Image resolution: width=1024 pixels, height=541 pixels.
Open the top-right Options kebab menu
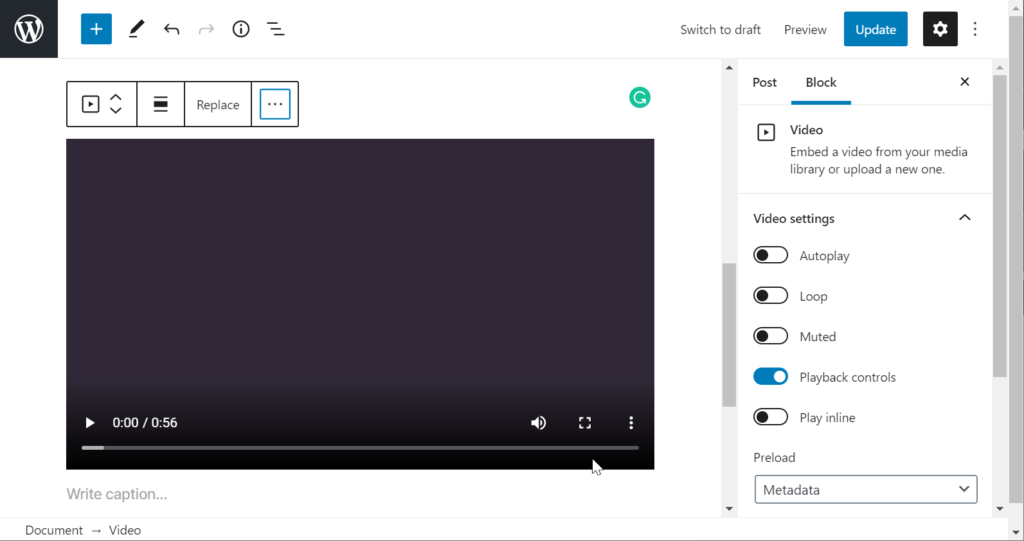tap(975, 29)
